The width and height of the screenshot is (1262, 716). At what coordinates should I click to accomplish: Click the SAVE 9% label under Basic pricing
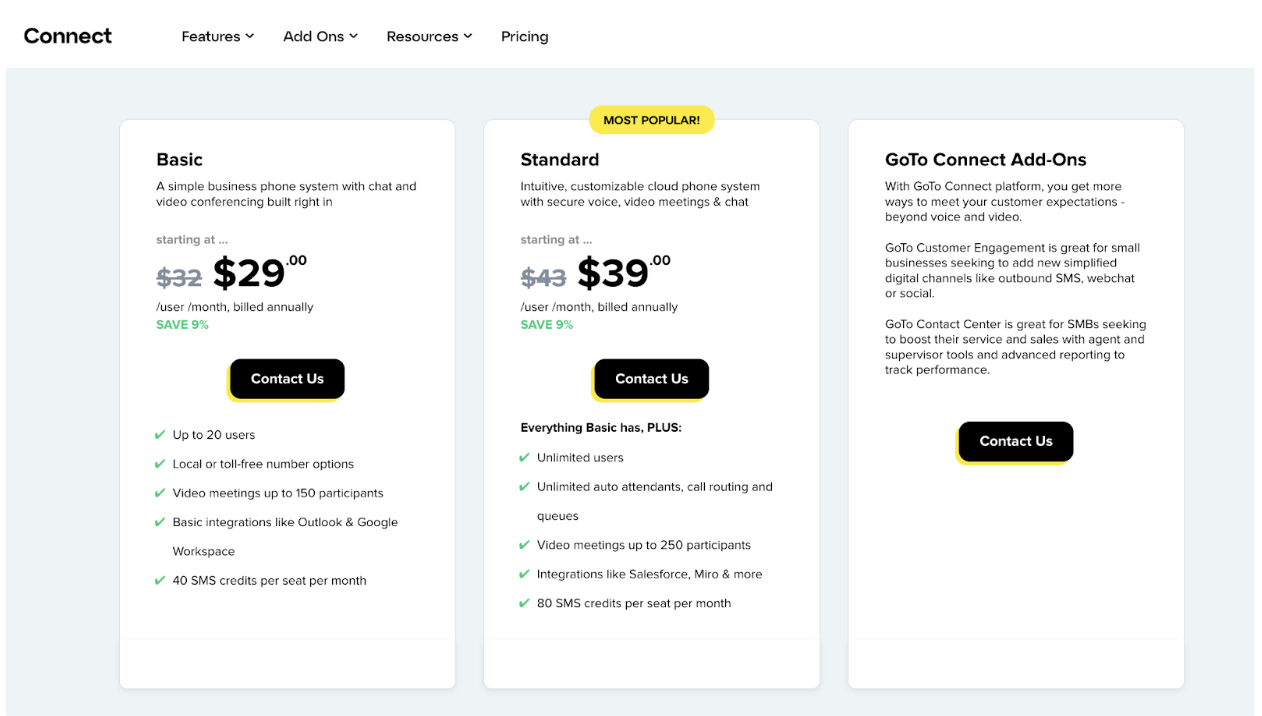click(x=182, y=324)
